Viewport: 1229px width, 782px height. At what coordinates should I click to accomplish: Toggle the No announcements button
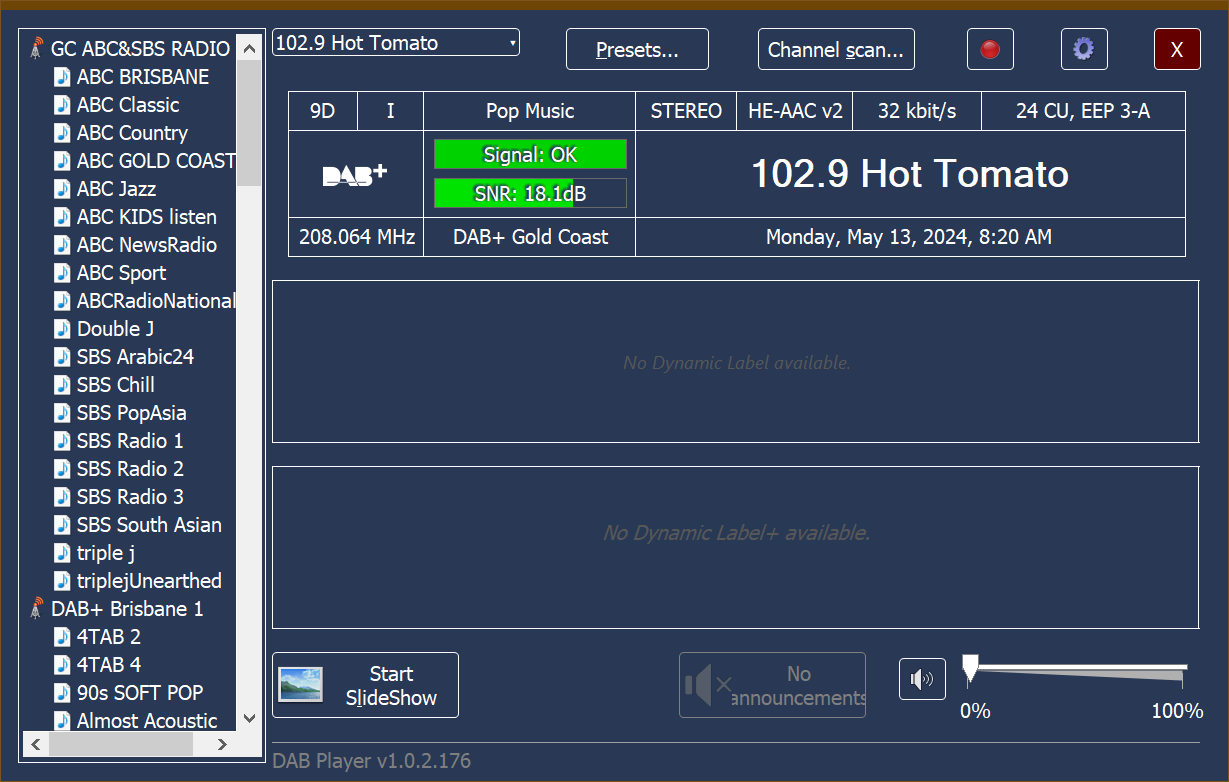[772, 686]
